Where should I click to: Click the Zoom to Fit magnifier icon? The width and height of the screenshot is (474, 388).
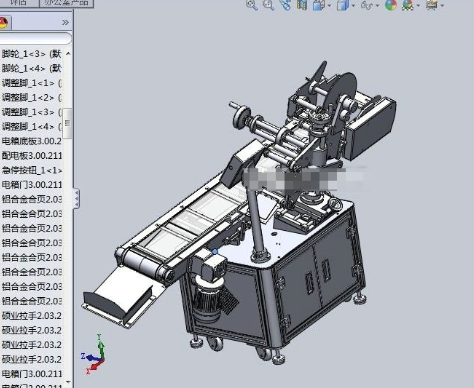pyautogui.click(x=252, y=5)
